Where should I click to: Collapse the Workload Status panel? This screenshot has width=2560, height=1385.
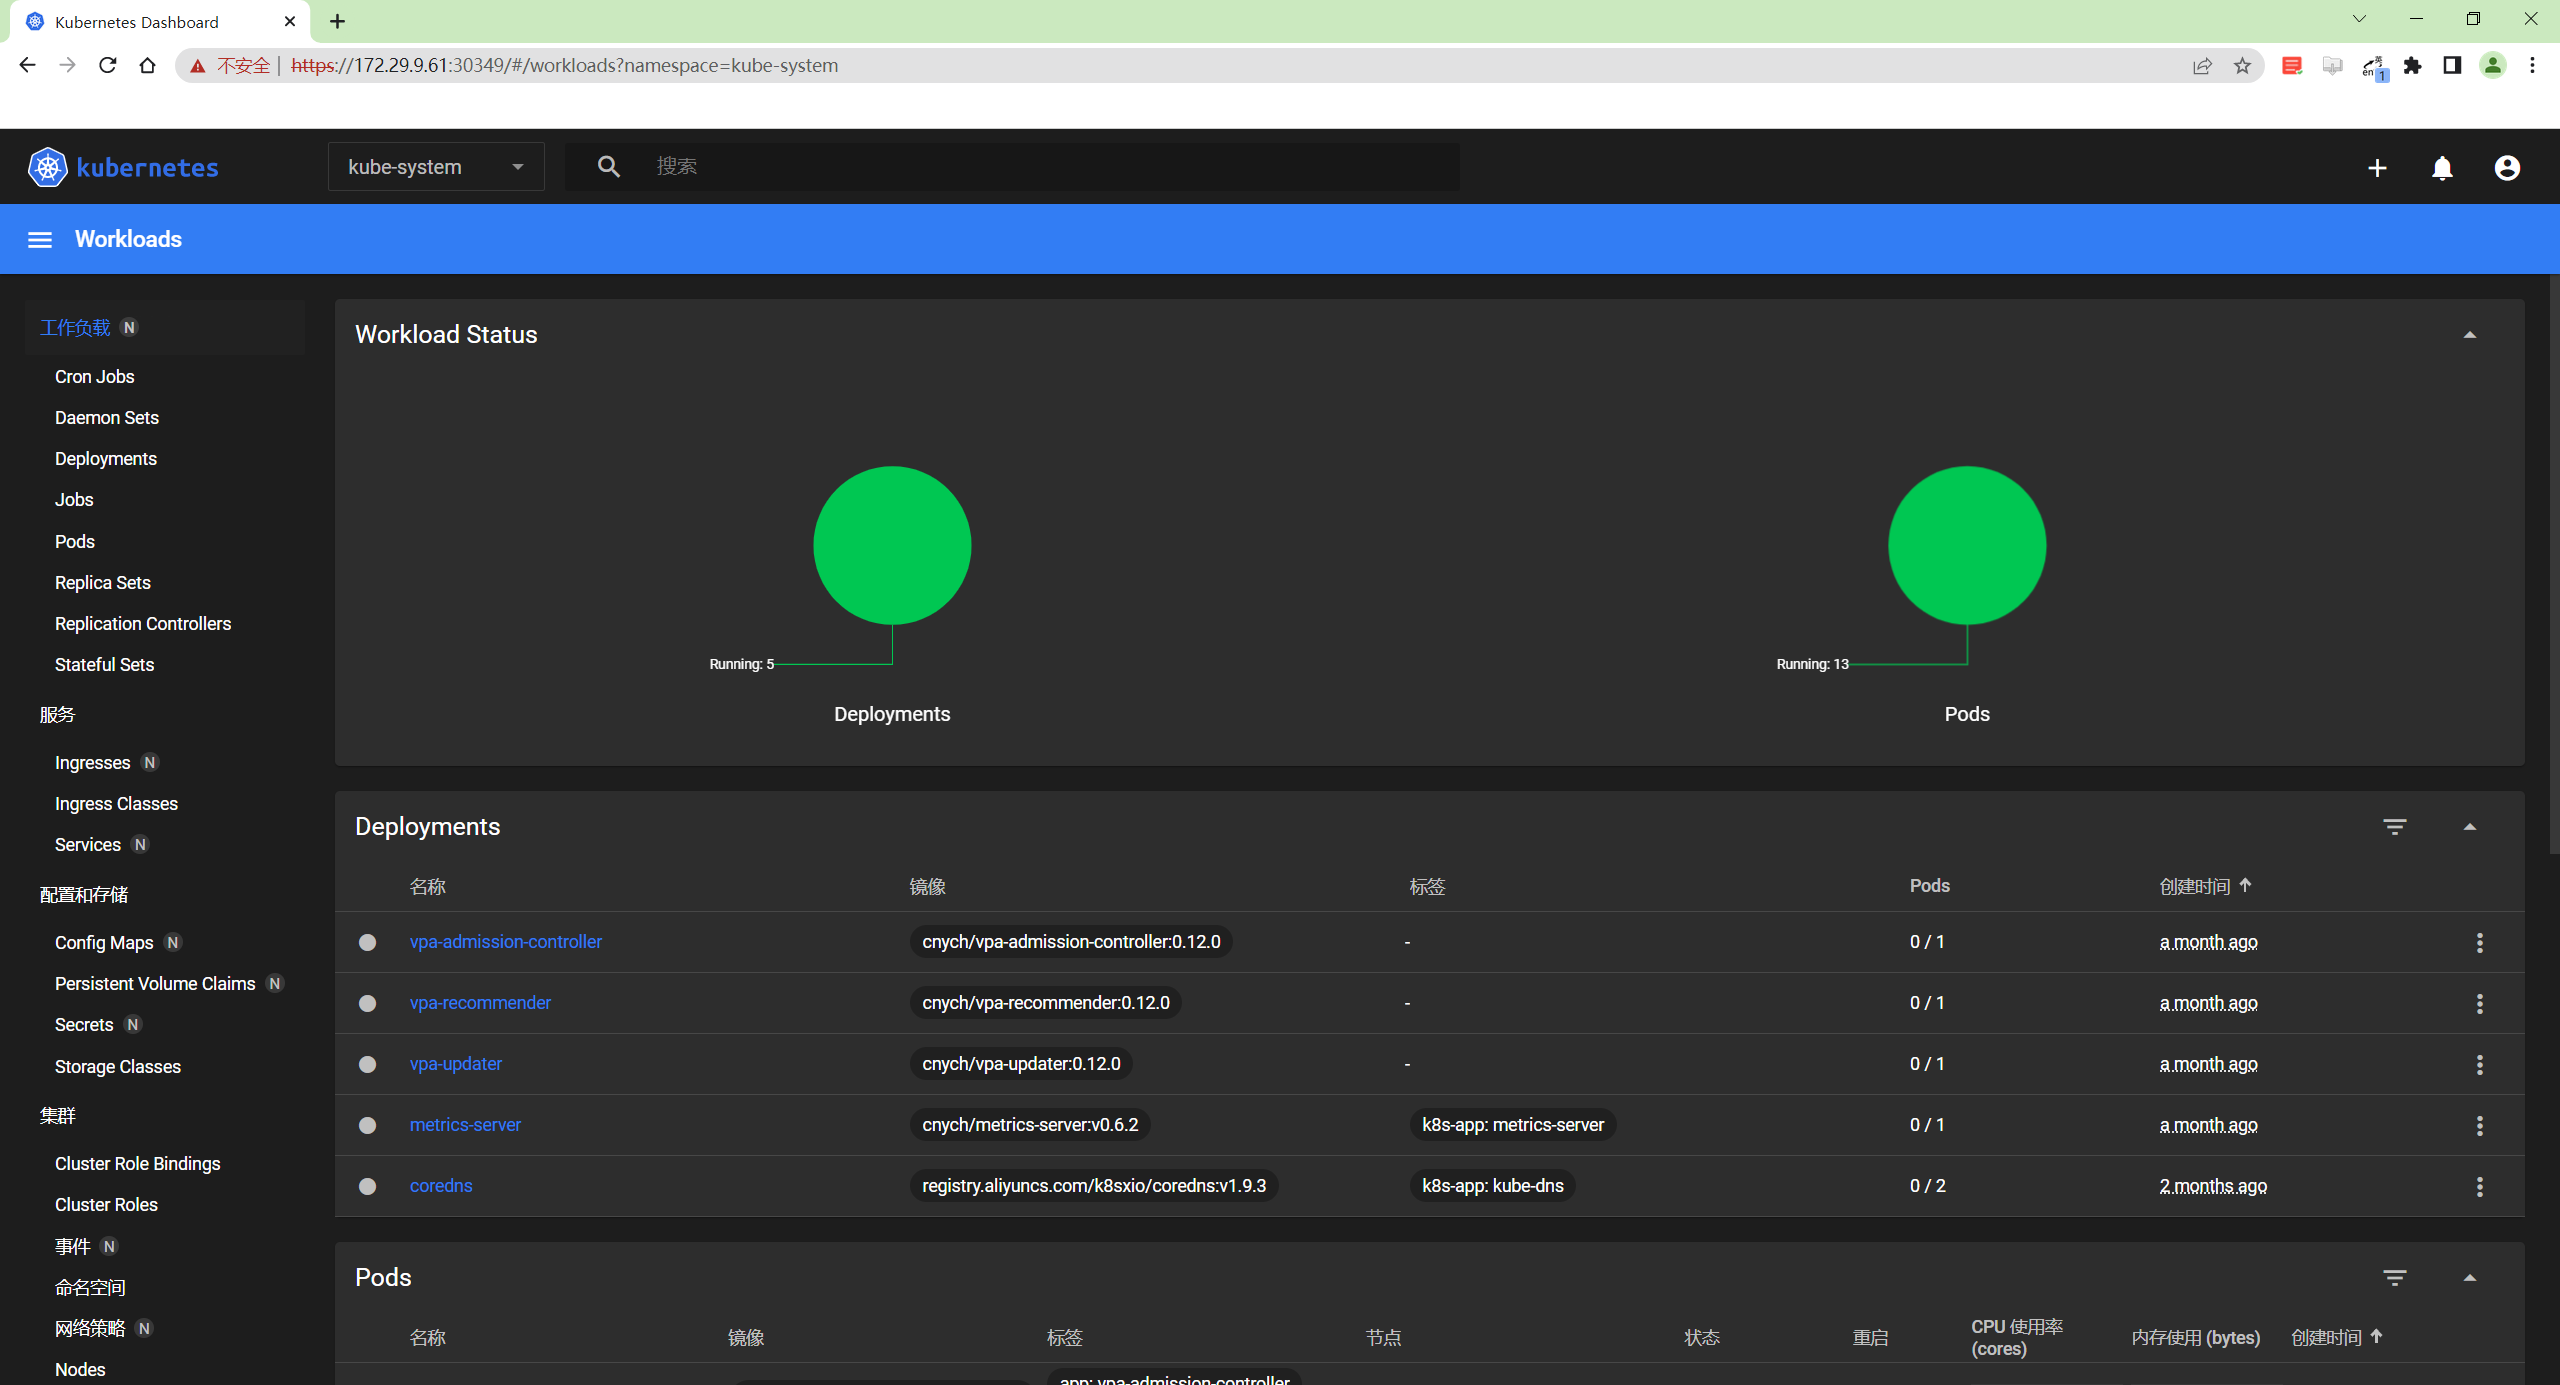click(x=2469, y=335)
